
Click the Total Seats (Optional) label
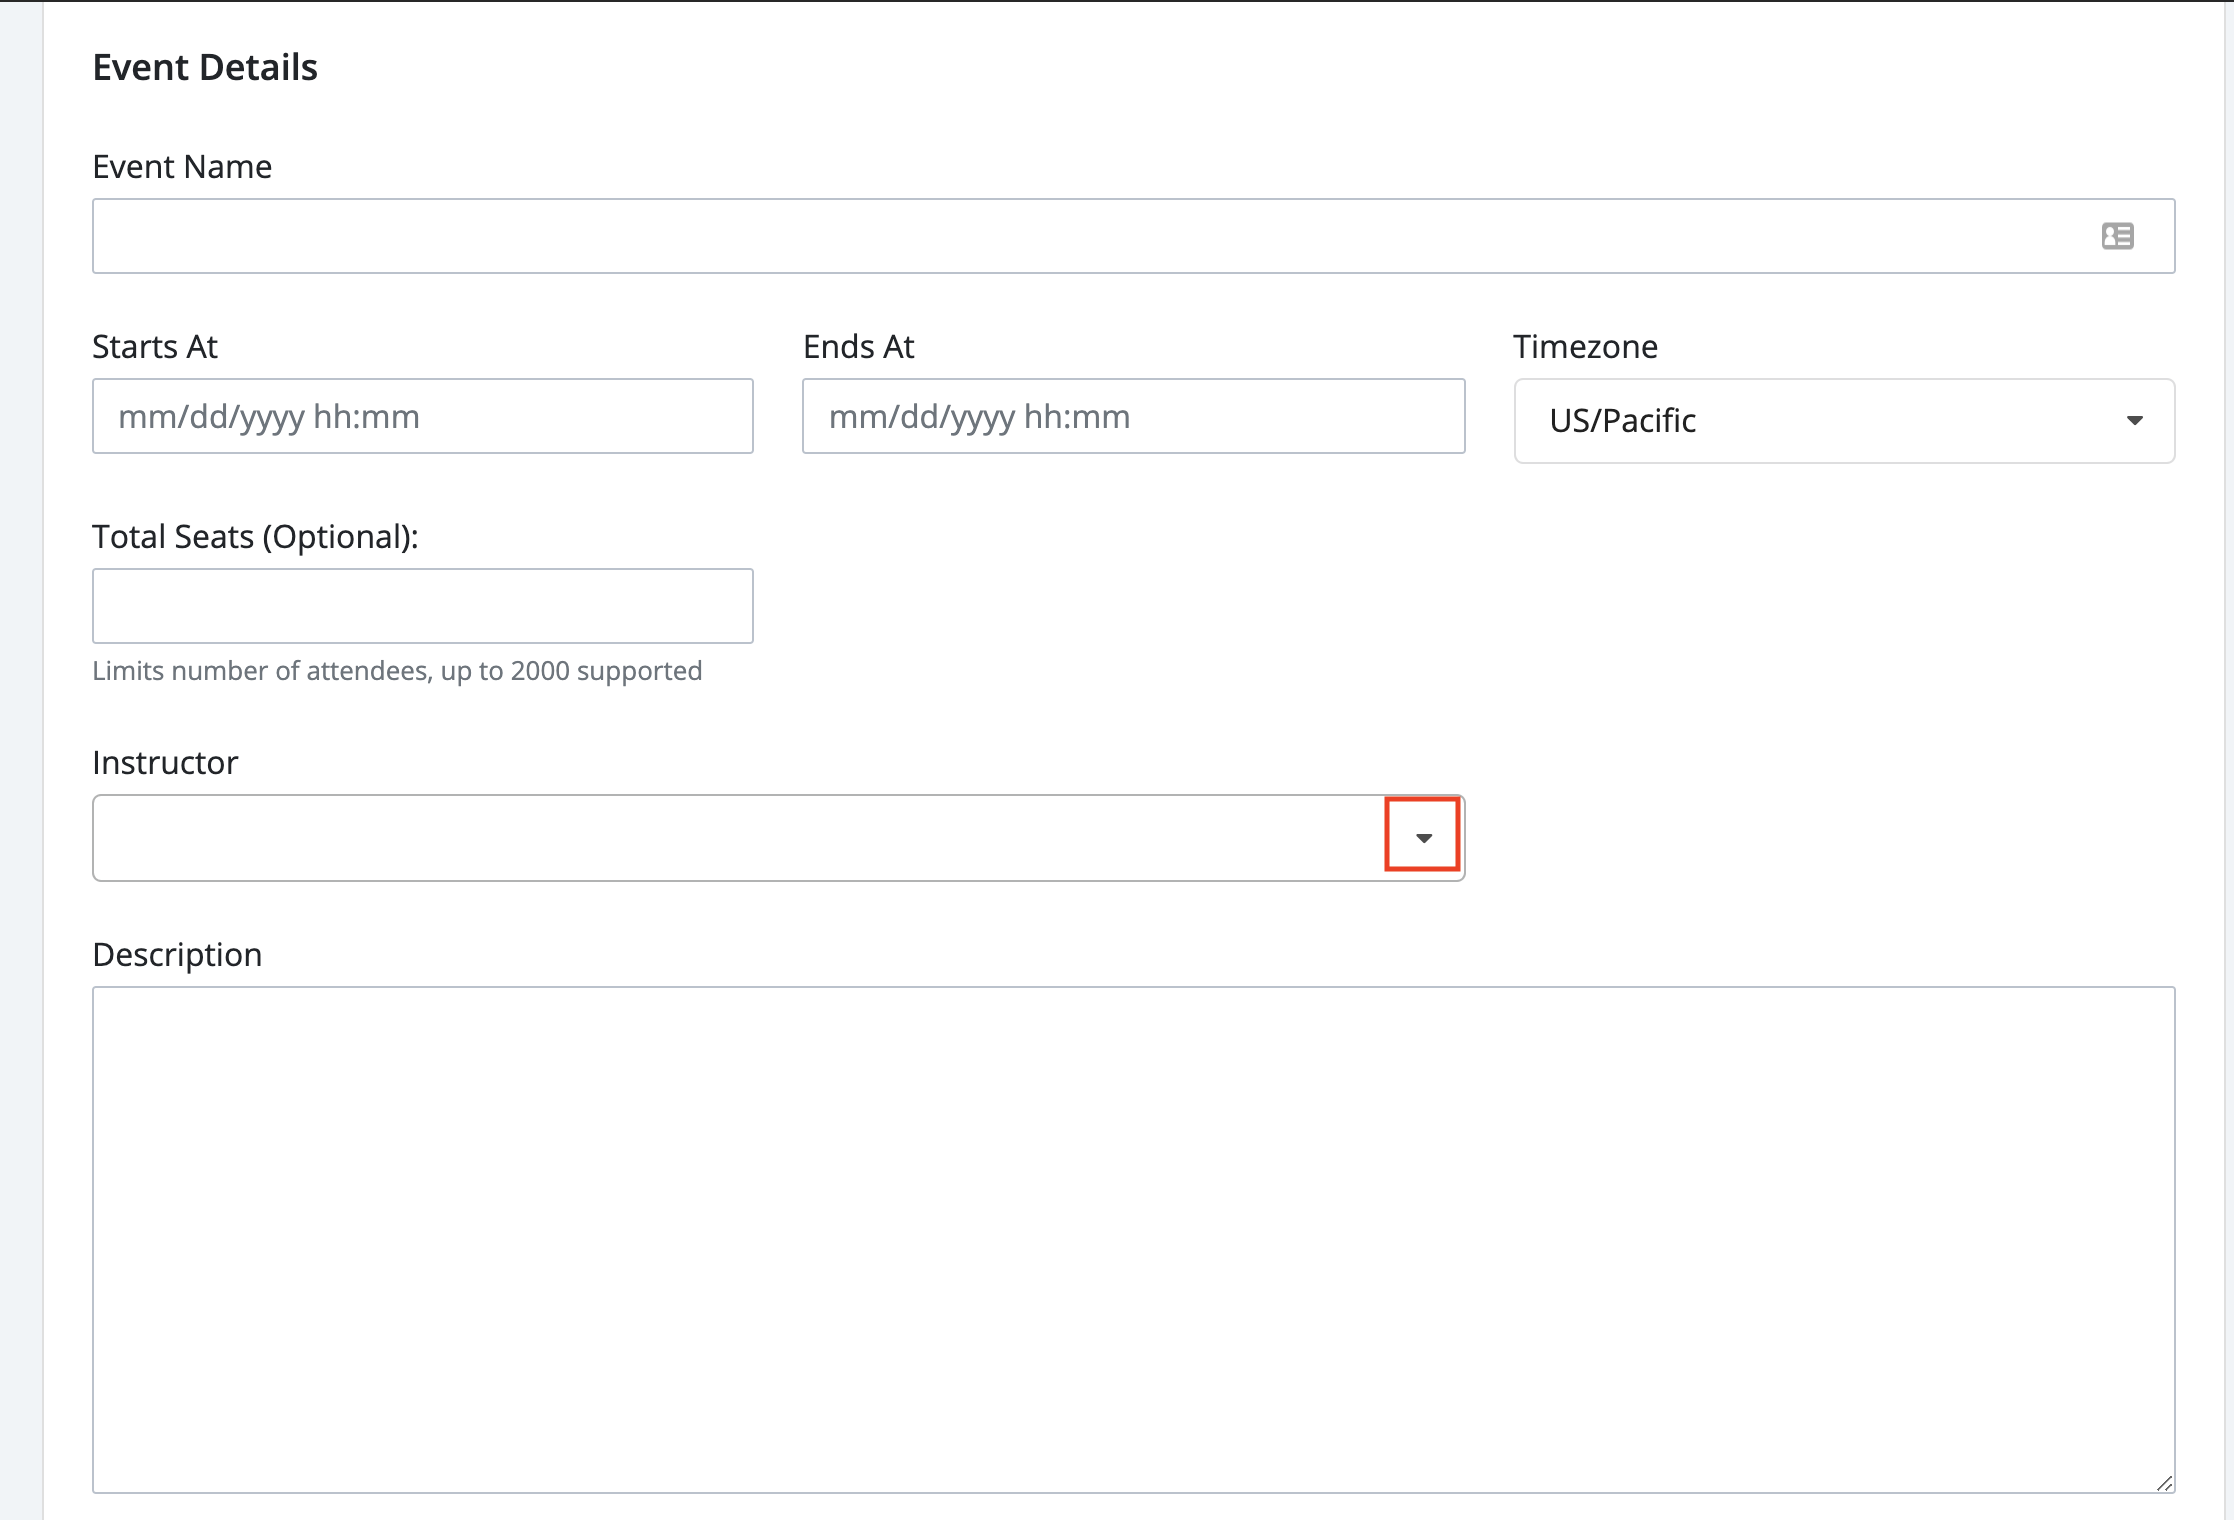[255, 537]
